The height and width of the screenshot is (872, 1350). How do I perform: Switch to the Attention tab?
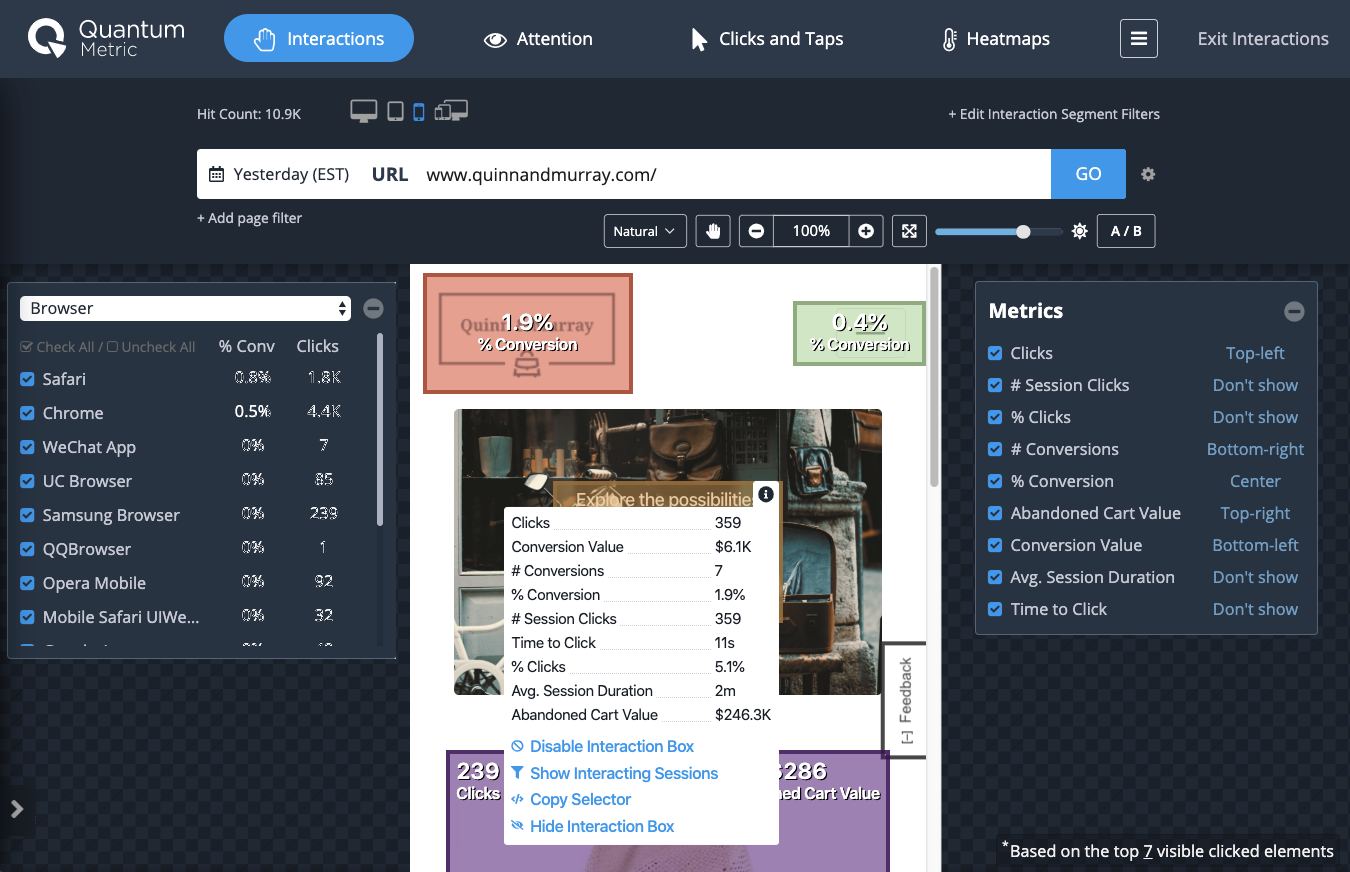click(x=538, y=39)
